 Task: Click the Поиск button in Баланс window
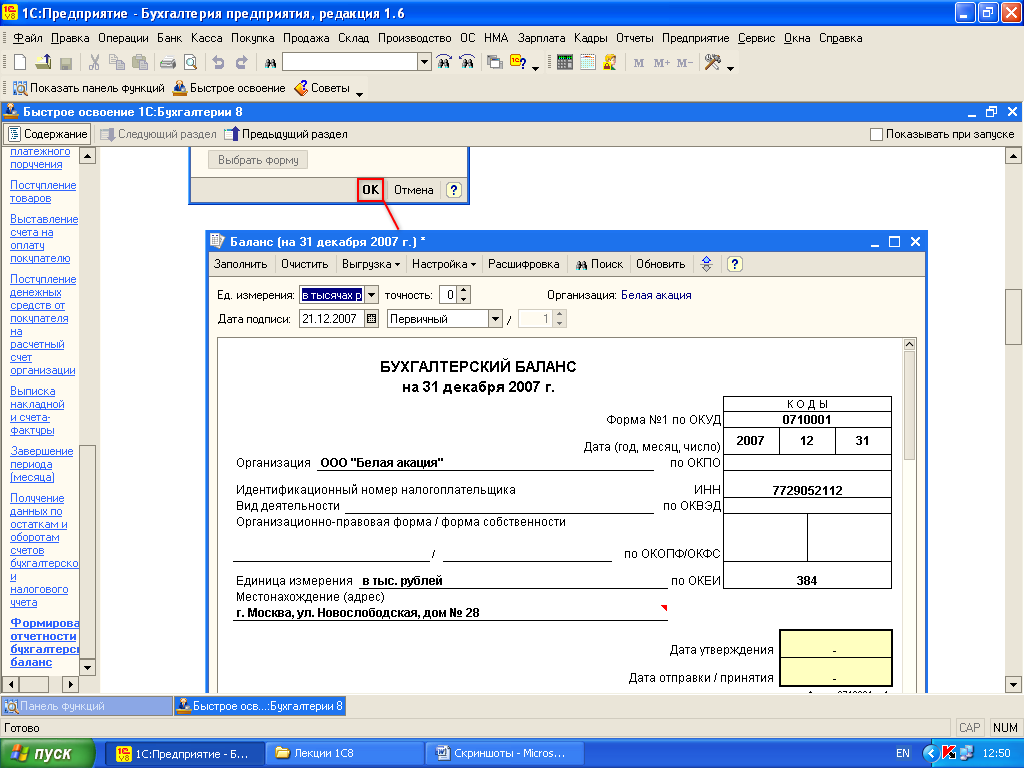599,264
